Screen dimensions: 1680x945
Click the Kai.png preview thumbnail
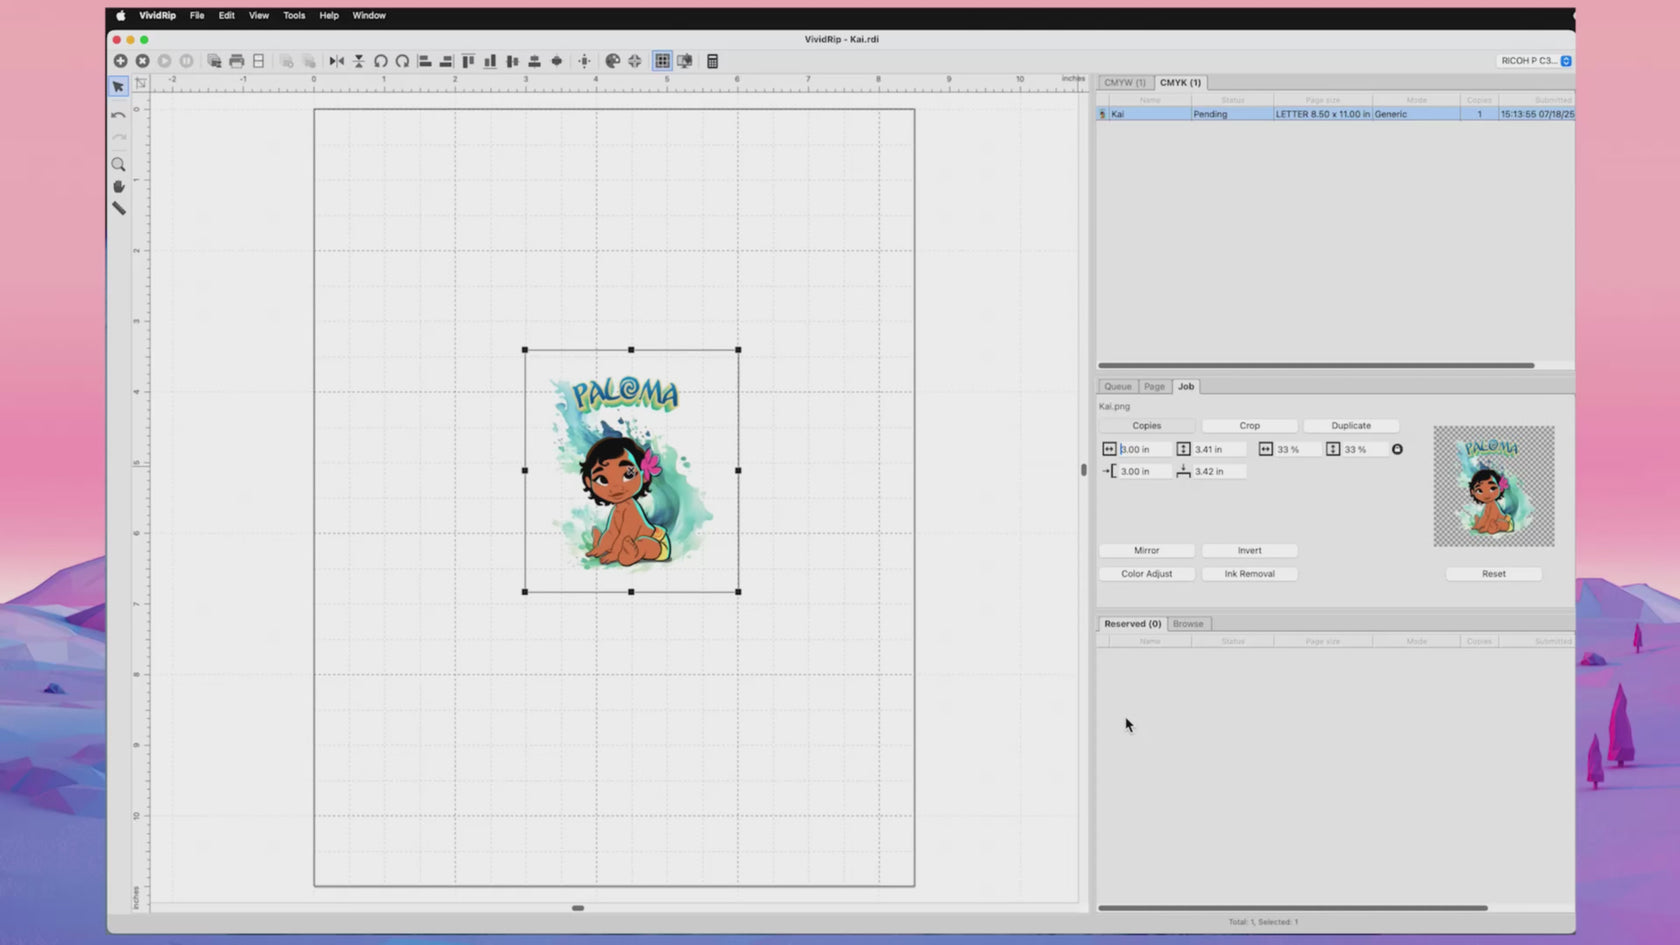point(1493,486)
